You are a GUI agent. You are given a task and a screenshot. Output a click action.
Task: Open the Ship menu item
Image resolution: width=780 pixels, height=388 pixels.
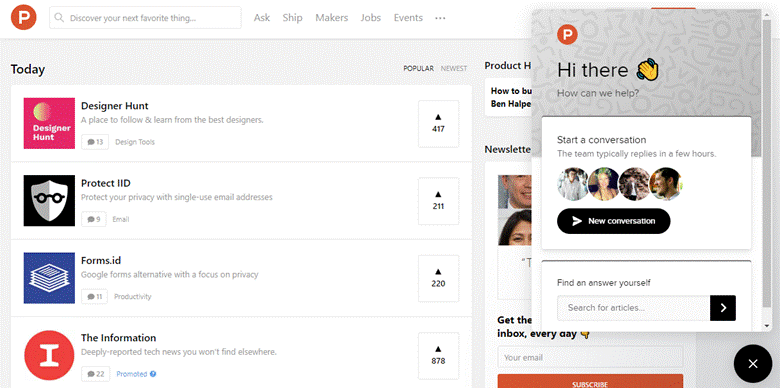[x=292, y=18]
